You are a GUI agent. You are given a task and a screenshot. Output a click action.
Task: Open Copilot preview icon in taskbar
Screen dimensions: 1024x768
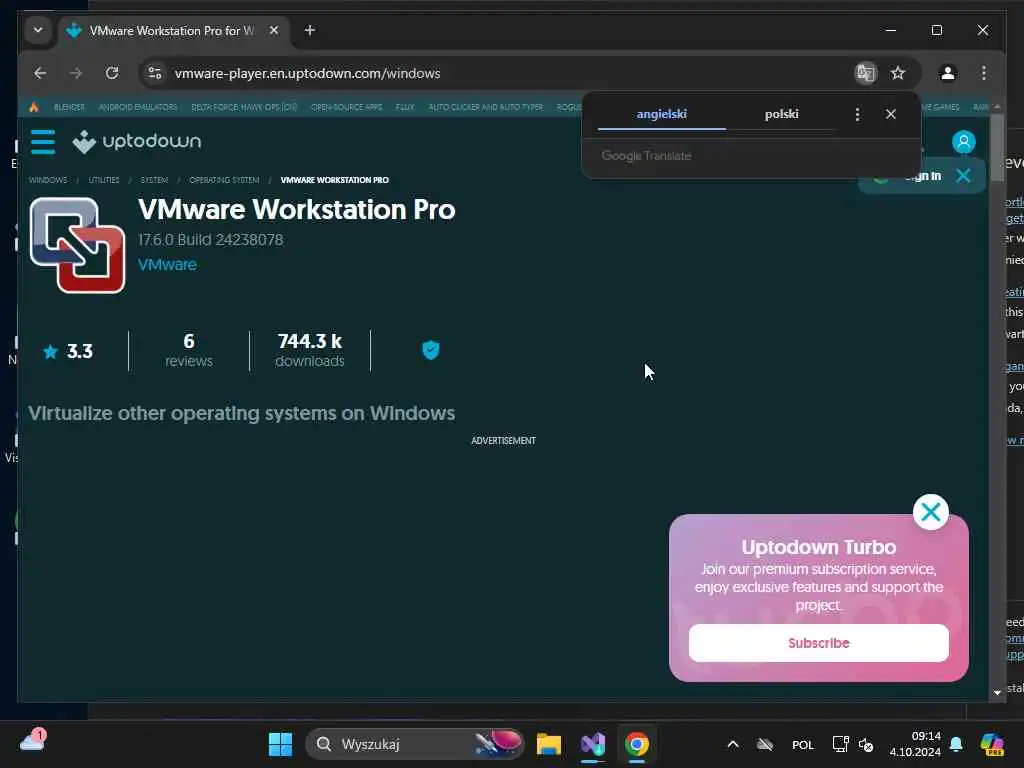click(992, 744)
